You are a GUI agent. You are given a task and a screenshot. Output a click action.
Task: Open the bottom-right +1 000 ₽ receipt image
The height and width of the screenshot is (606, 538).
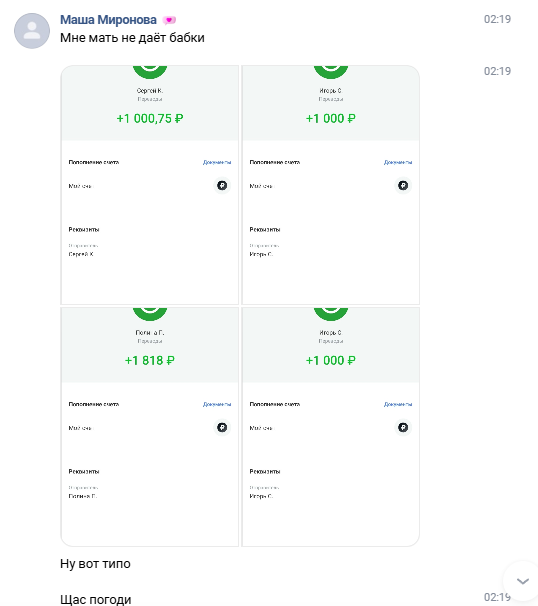331,427
